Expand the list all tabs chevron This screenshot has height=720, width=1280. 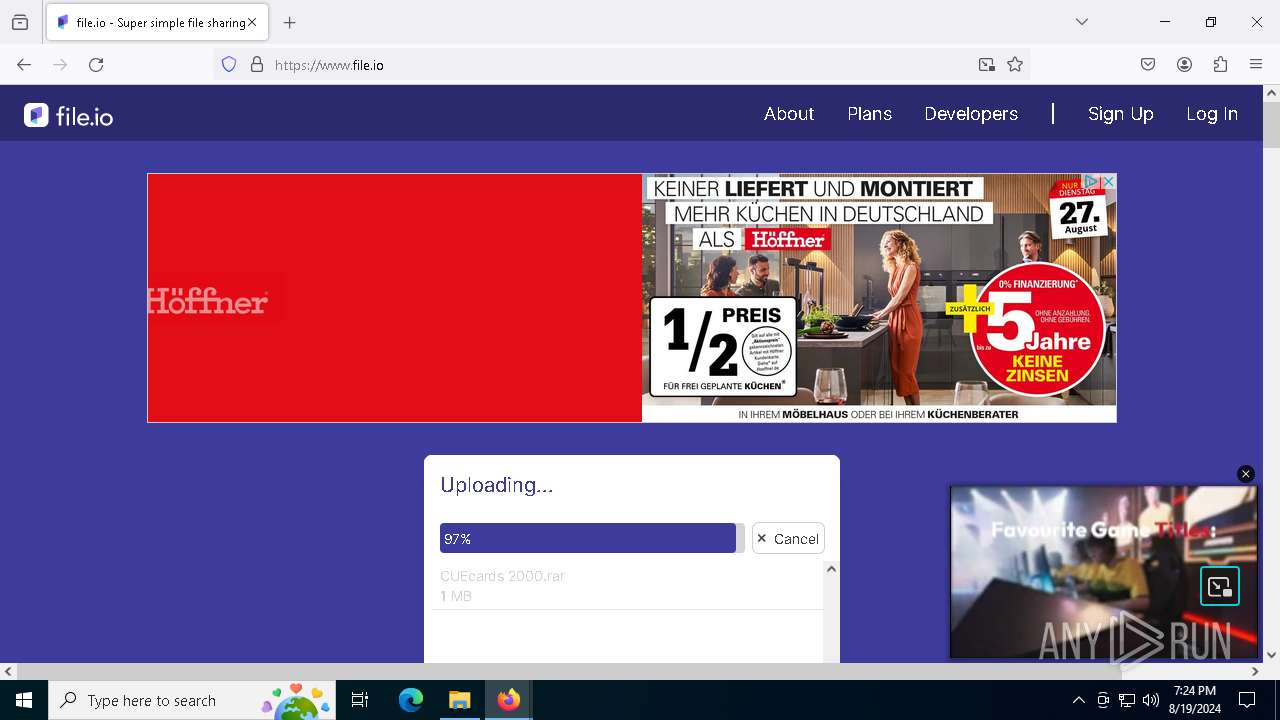point(1082,22)
